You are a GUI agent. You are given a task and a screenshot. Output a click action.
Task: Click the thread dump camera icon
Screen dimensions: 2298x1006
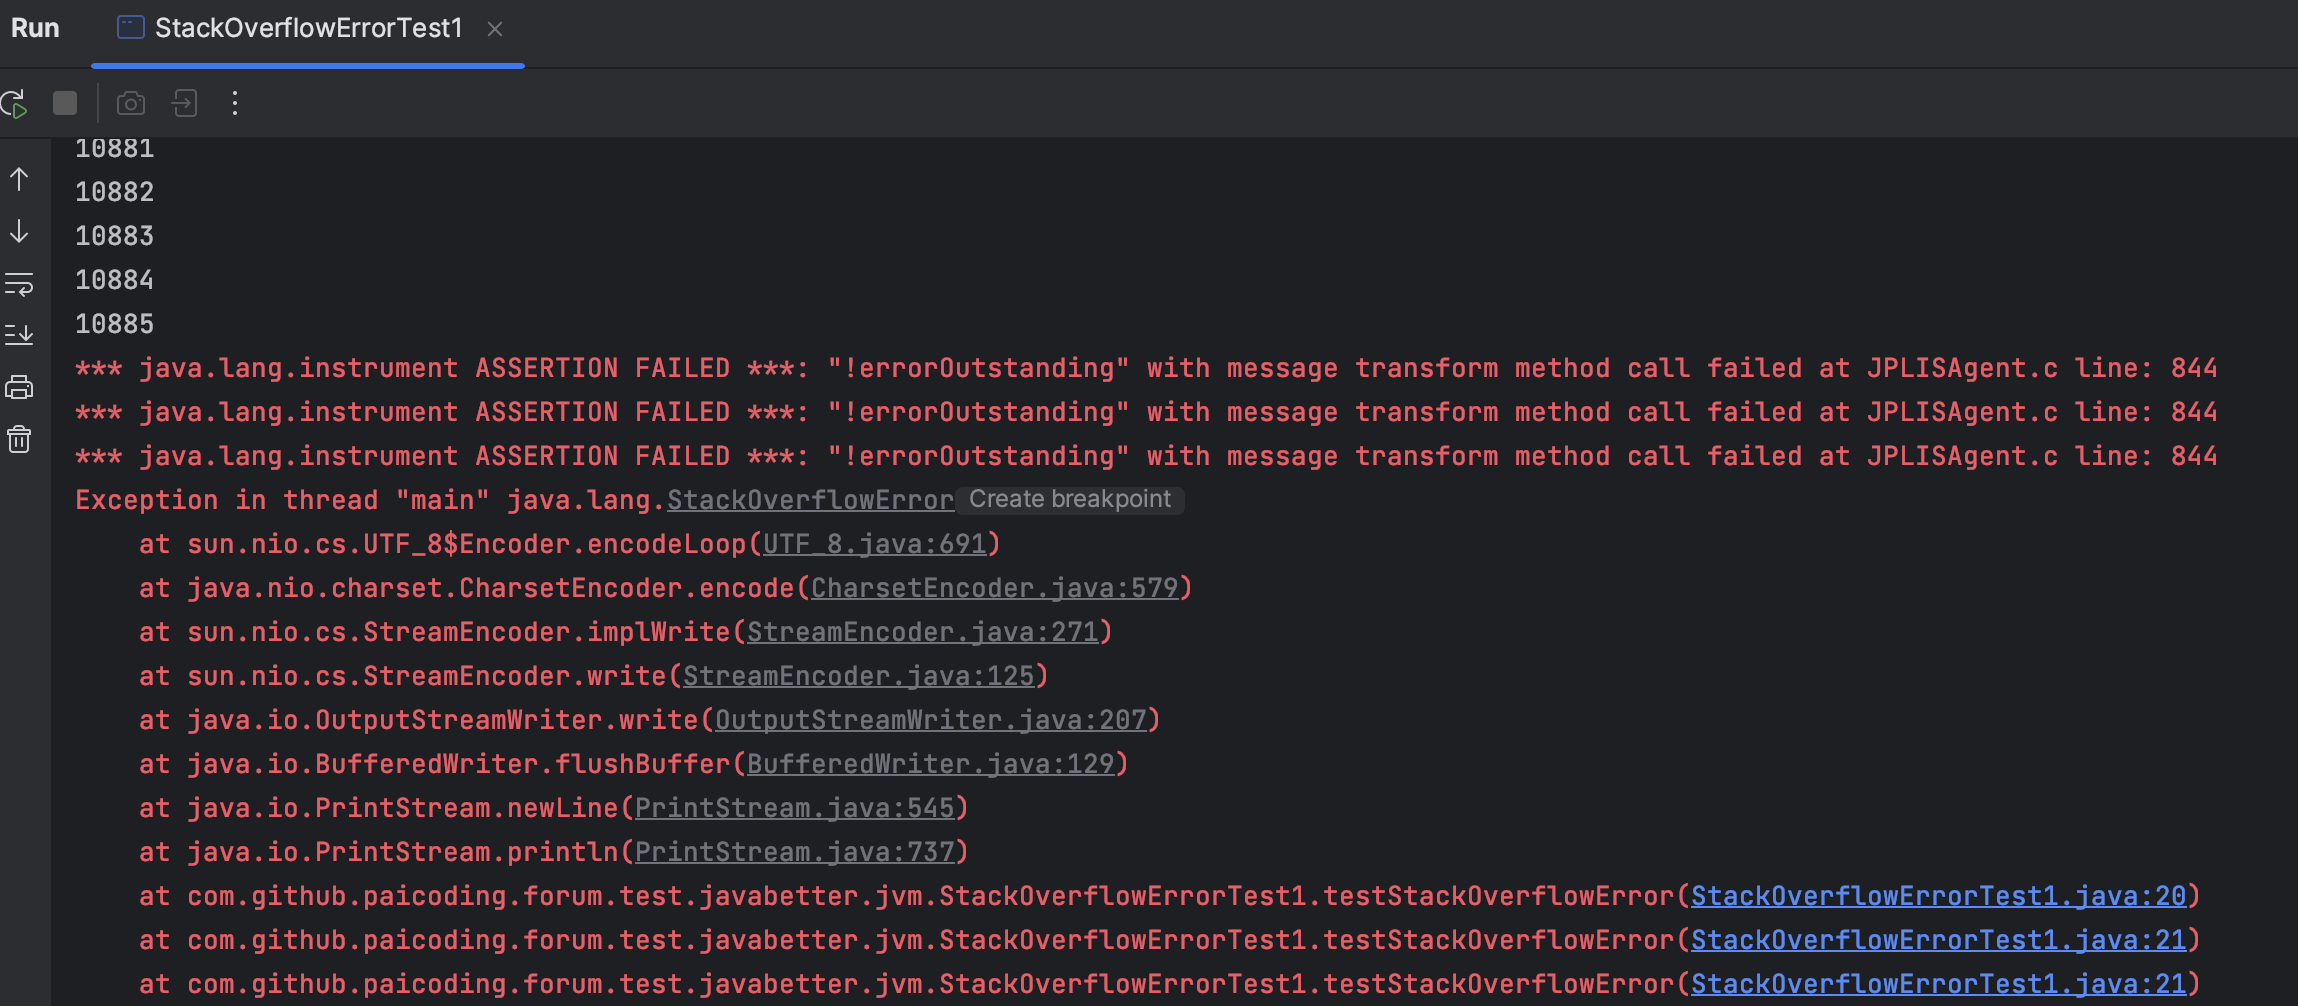[131, 103]
